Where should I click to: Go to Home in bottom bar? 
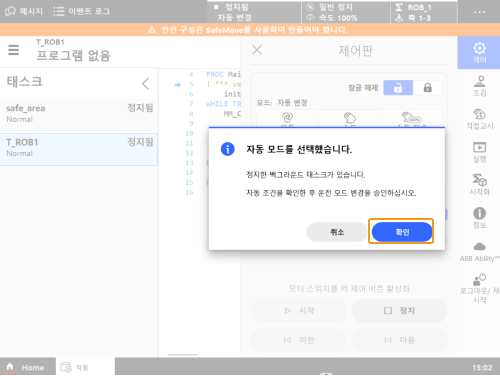point(28,367)
